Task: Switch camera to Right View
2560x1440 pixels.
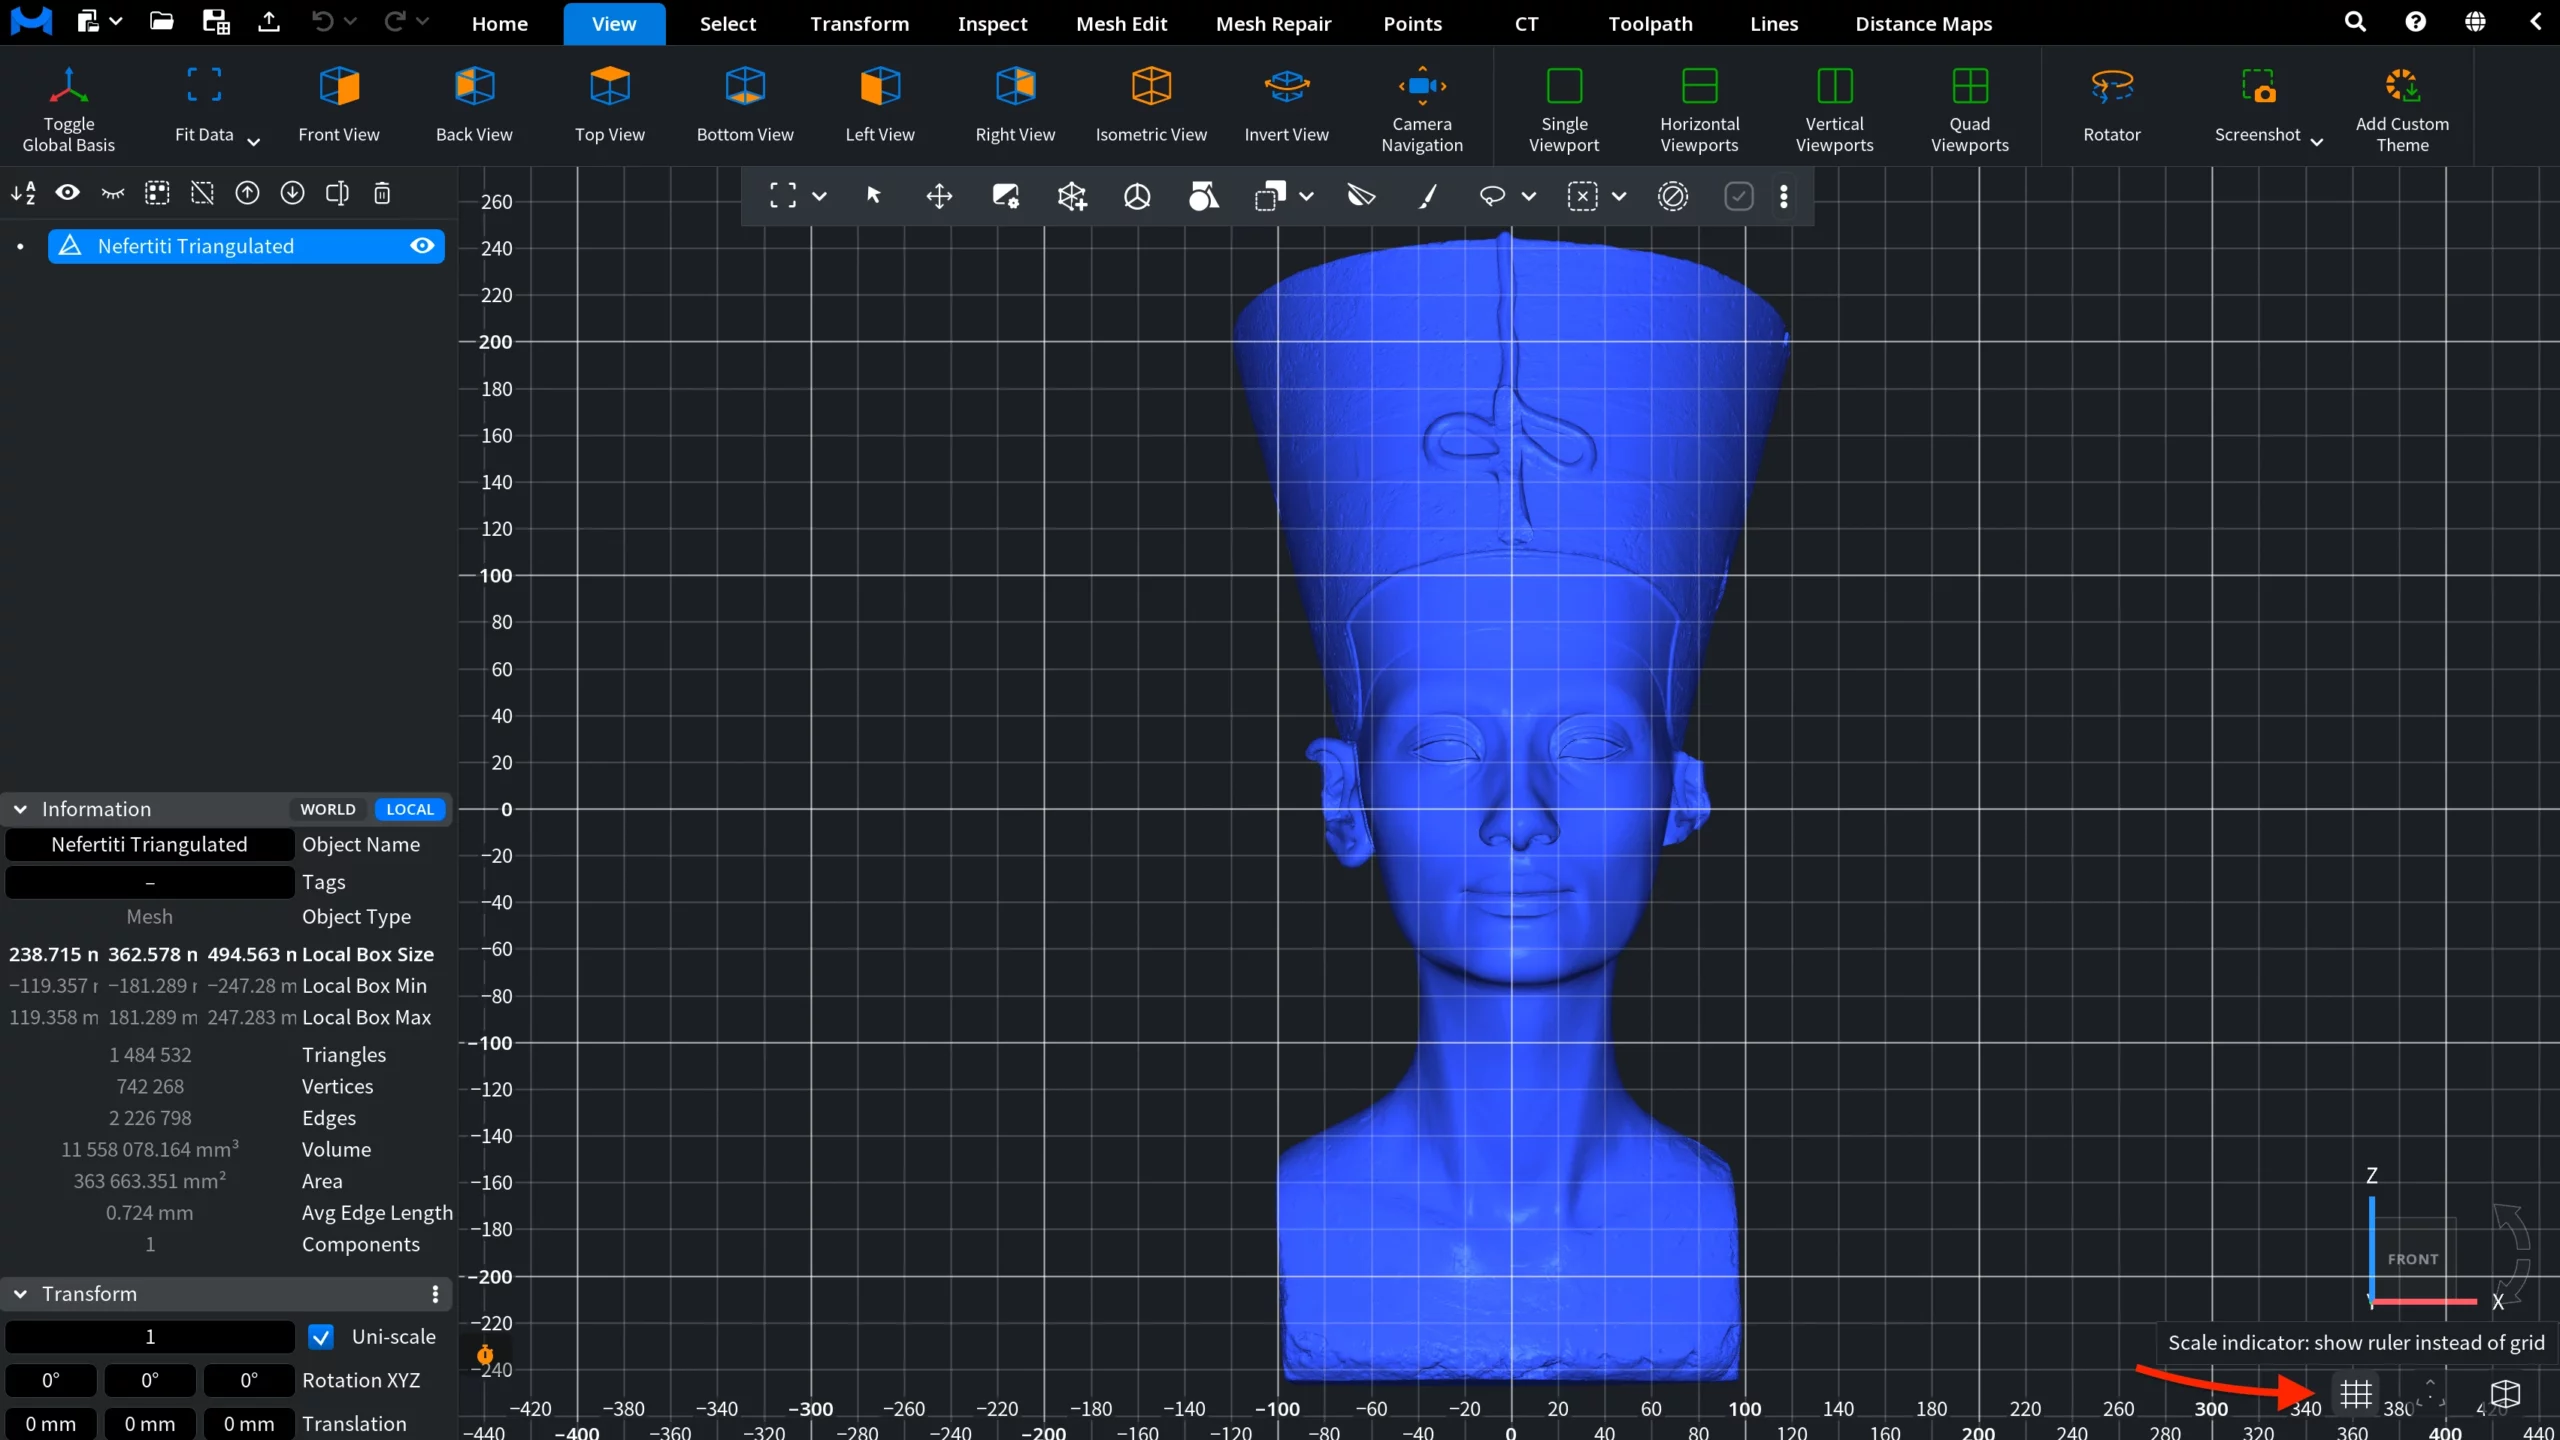Action: tap(1015, 87)
